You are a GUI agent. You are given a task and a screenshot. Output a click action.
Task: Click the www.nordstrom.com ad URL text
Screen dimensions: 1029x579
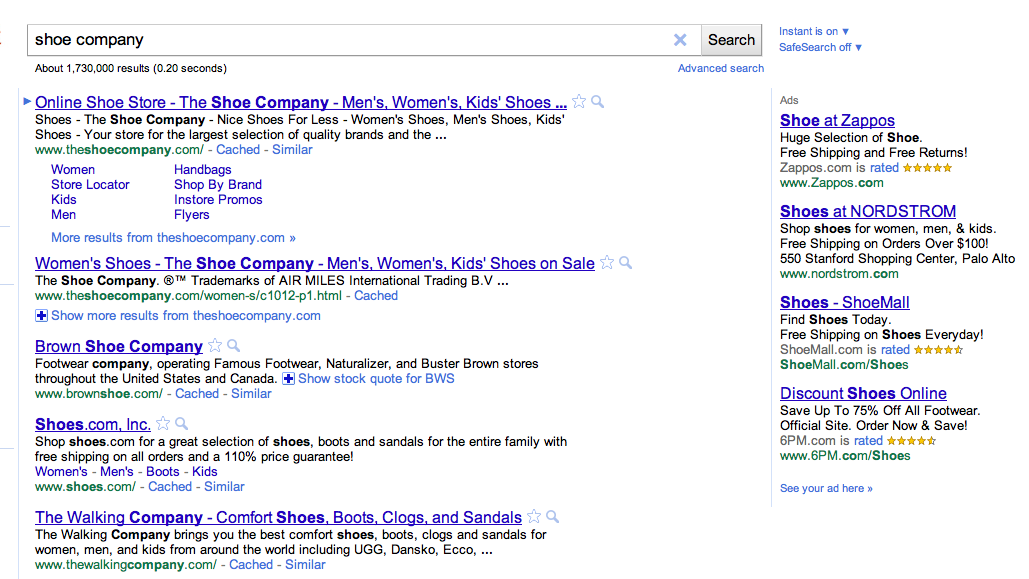(839, 274)
